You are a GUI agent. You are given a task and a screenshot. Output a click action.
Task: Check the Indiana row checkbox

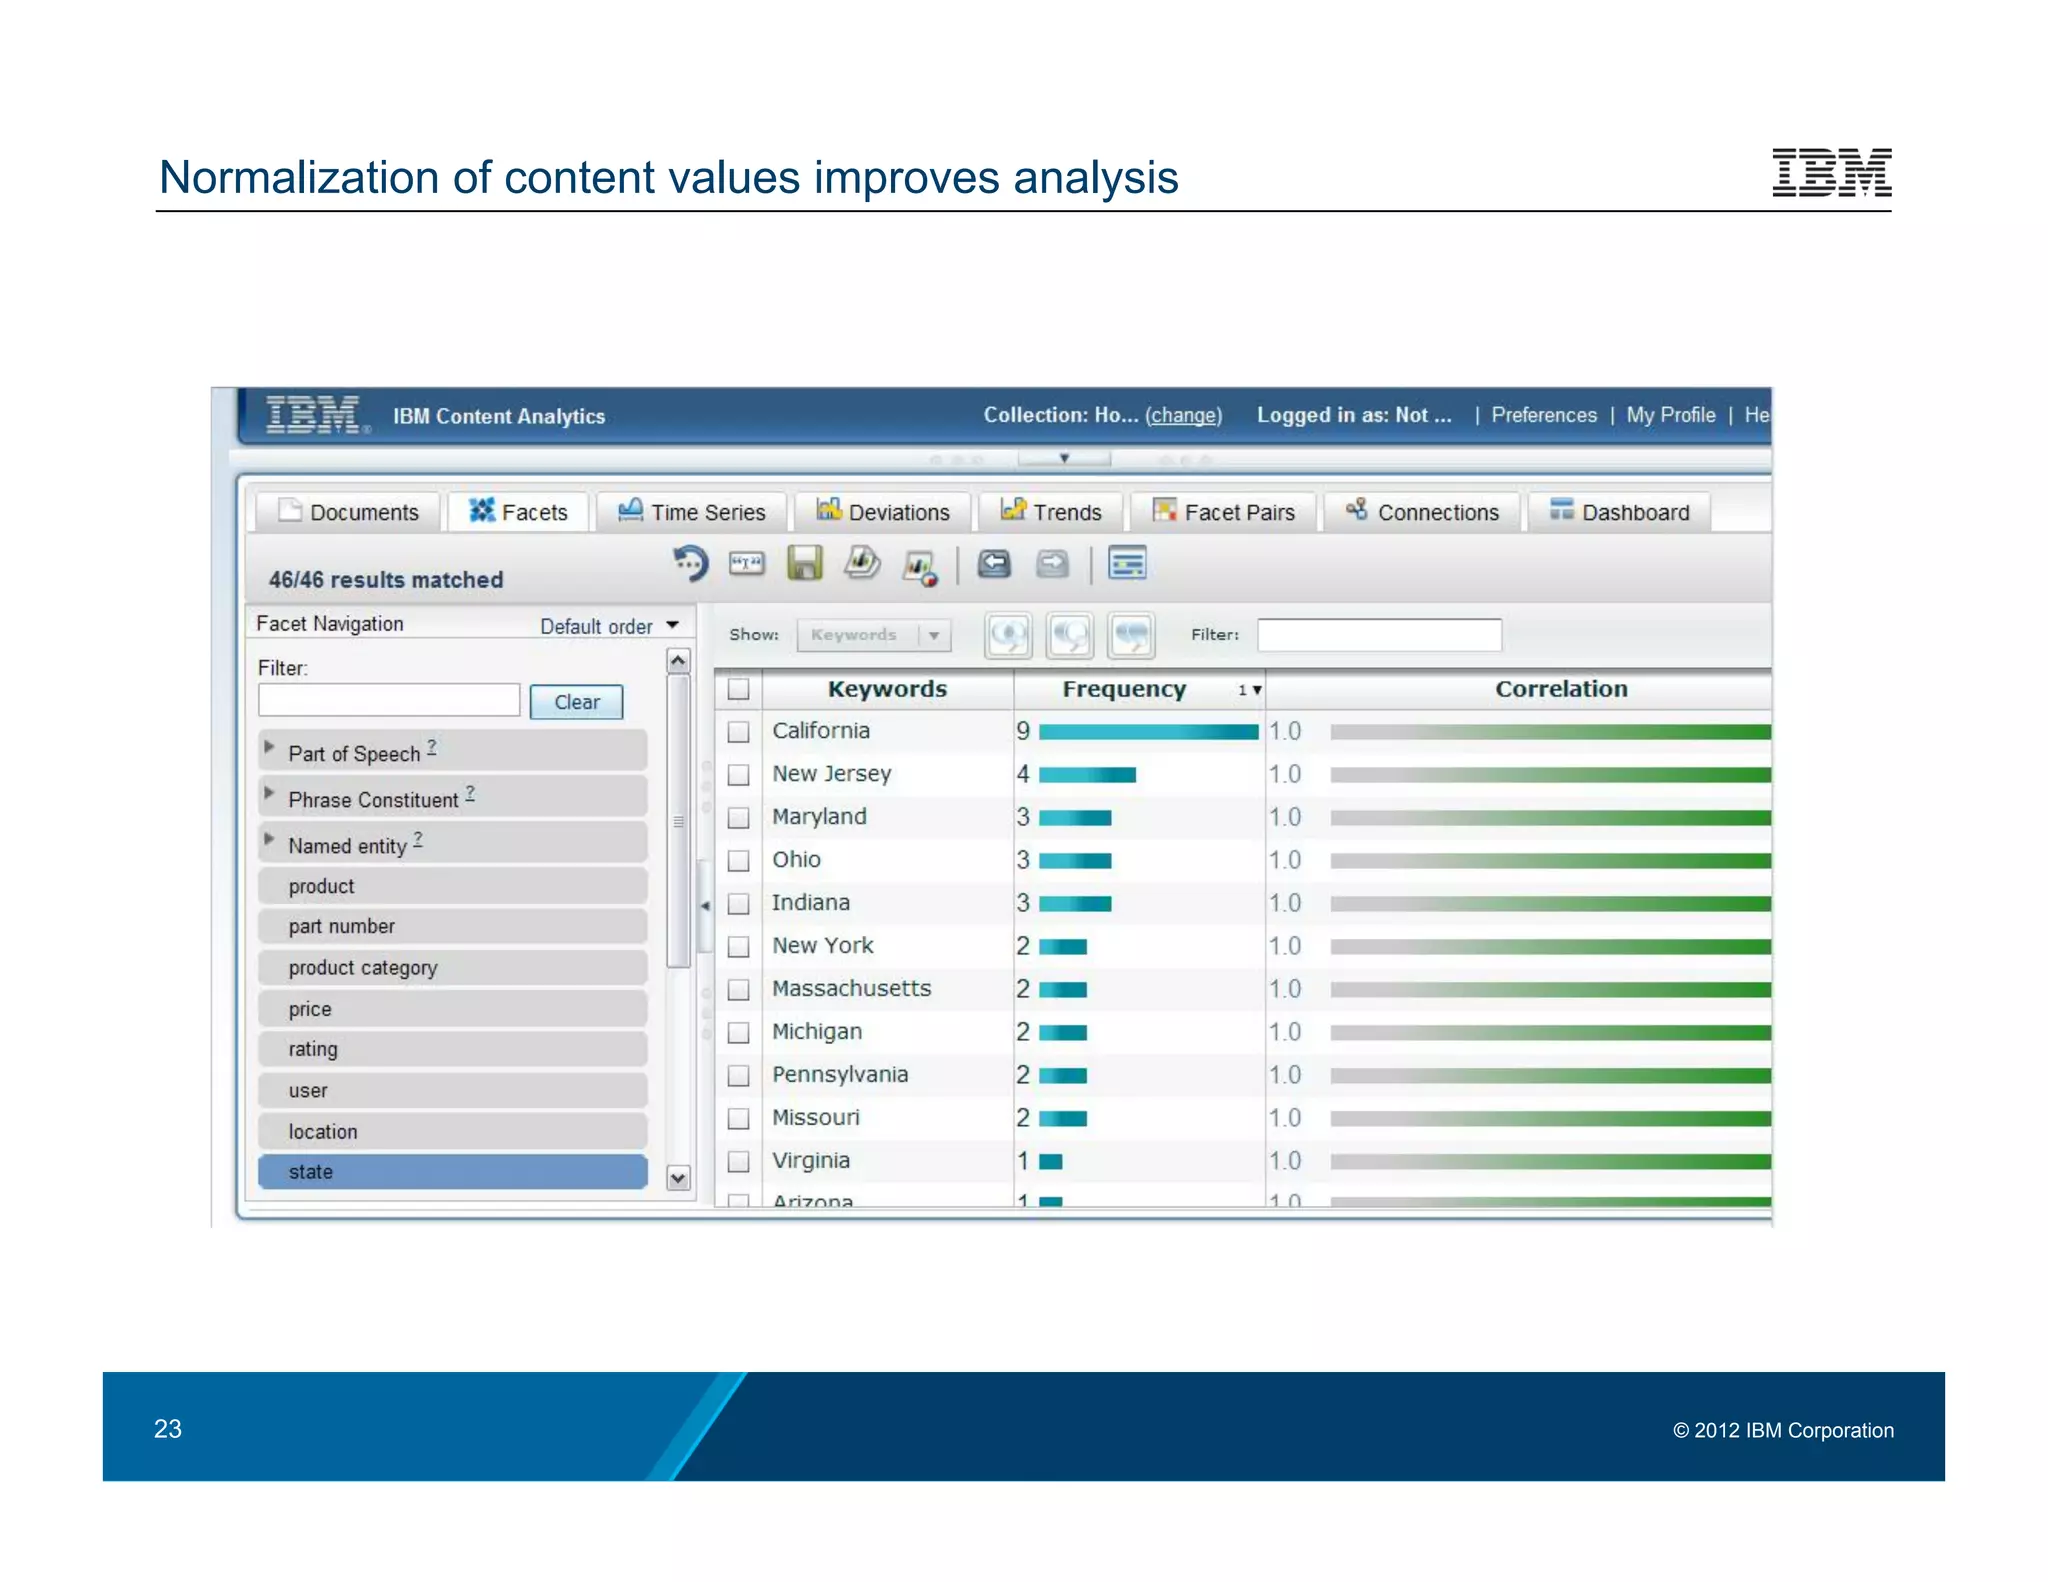click(x=739, y=904)
